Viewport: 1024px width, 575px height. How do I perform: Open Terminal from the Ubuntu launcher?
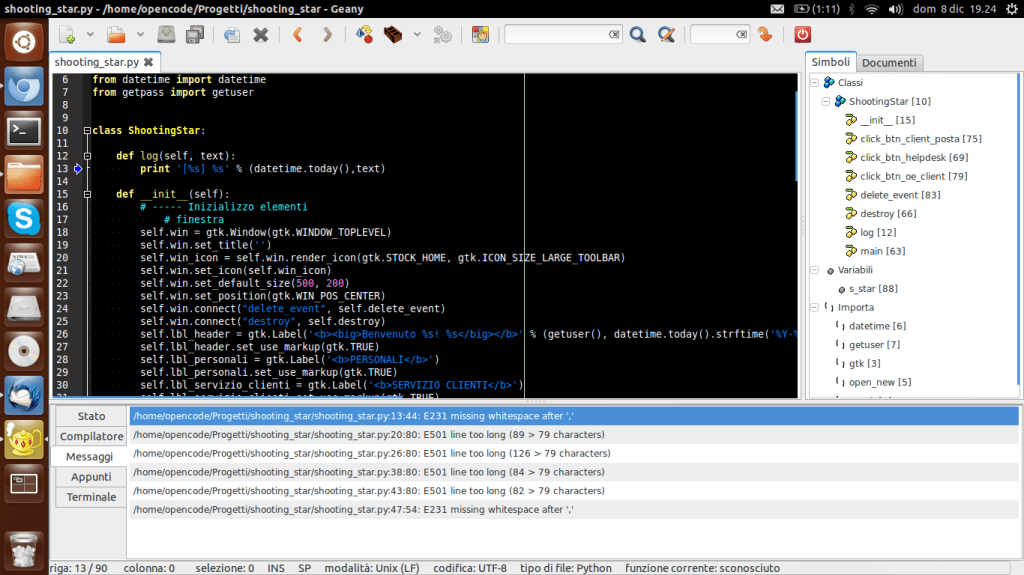[x=24, y=131]
